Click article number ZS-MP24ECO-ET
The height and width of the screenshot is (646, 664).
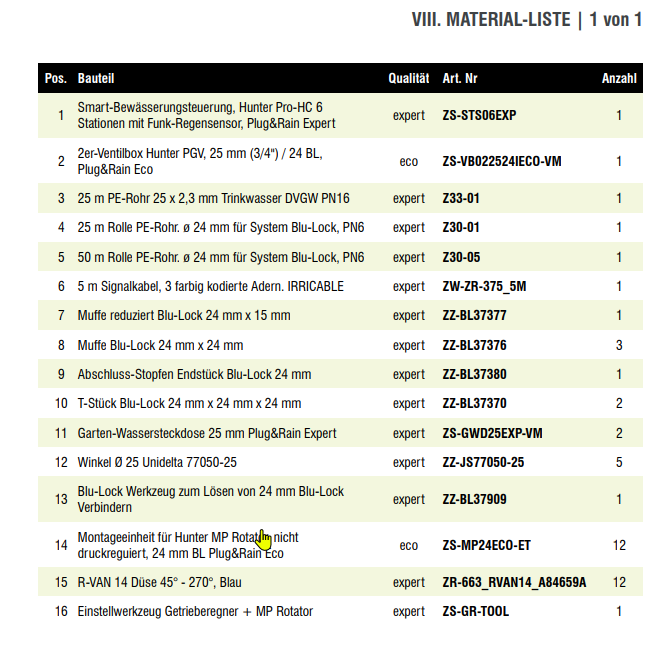pyautogui.click(x=486, y=545)
